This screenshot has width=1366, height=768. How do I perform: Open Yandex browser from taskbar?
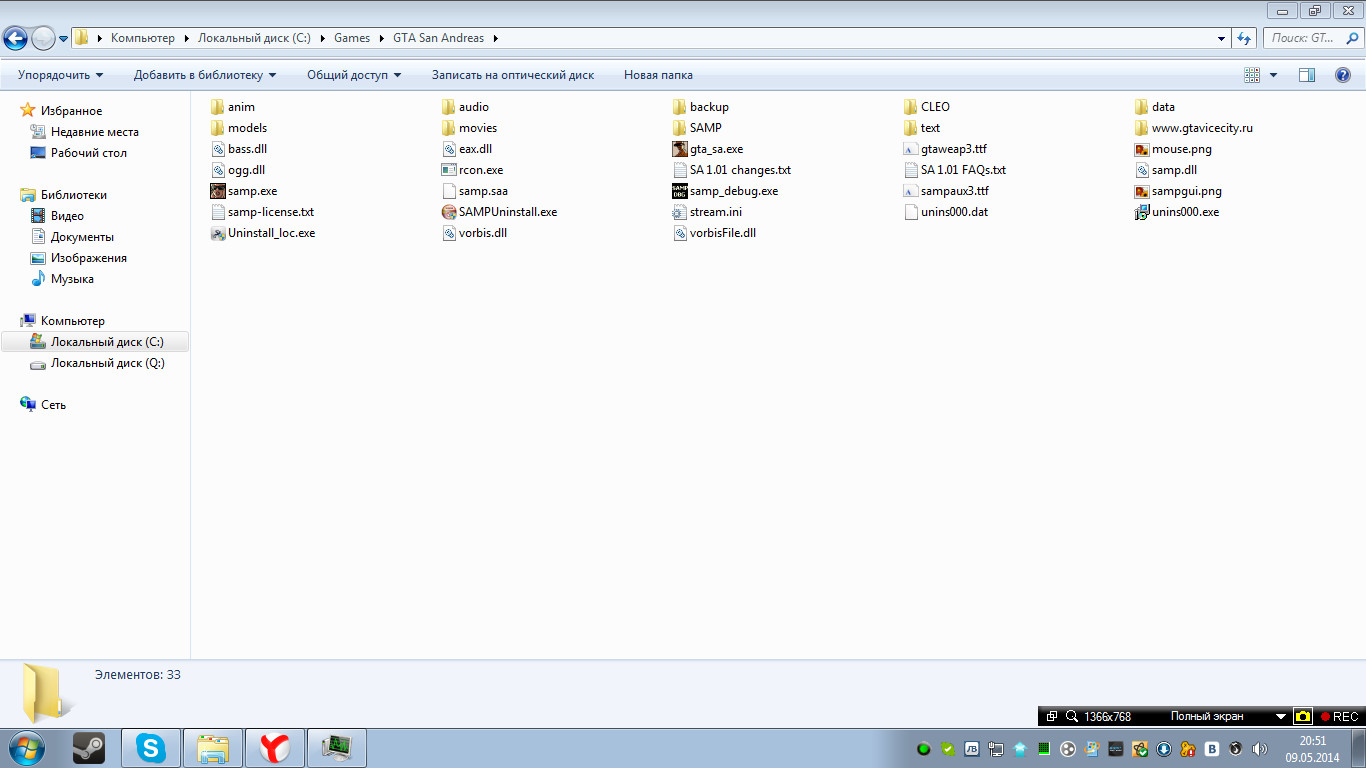tap(275, 748)
